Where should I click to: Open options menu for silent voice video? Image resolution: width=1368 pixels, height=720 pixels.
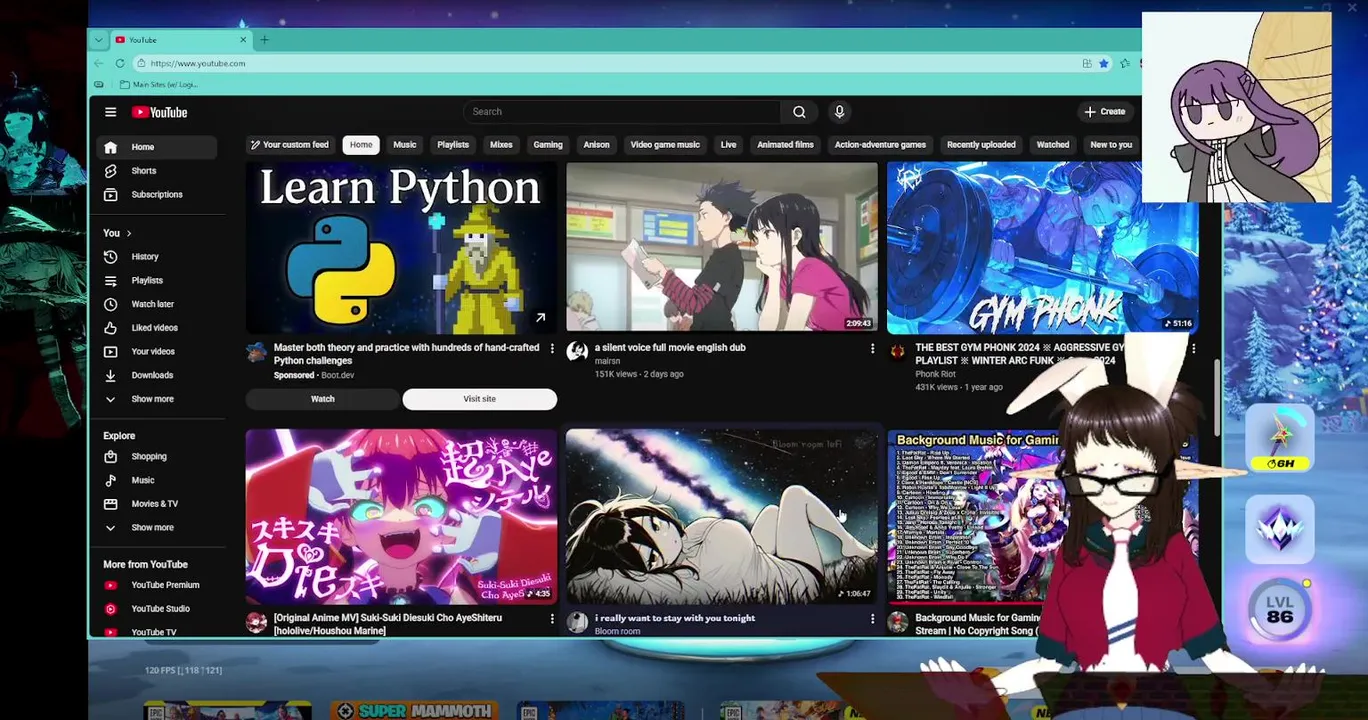[872, 348]
